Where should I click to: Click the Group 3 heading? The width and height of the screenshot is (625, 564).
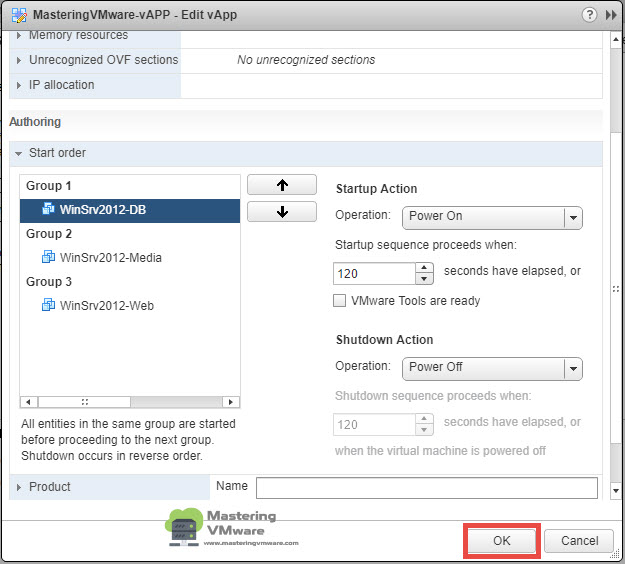(49, 281)
